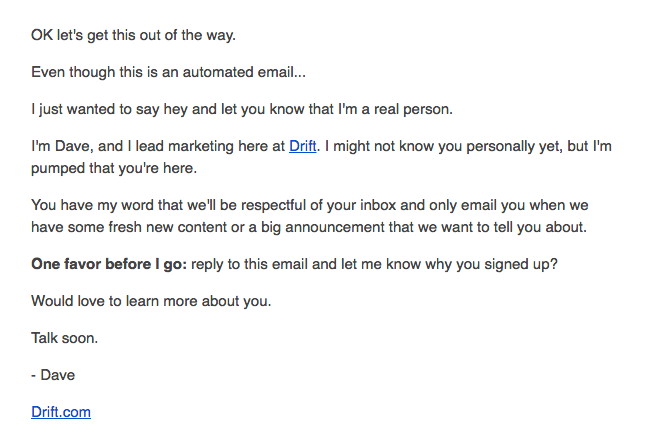Open the Drift.com signature link
This screenshot has width=666, height=437.
point(61,412)
